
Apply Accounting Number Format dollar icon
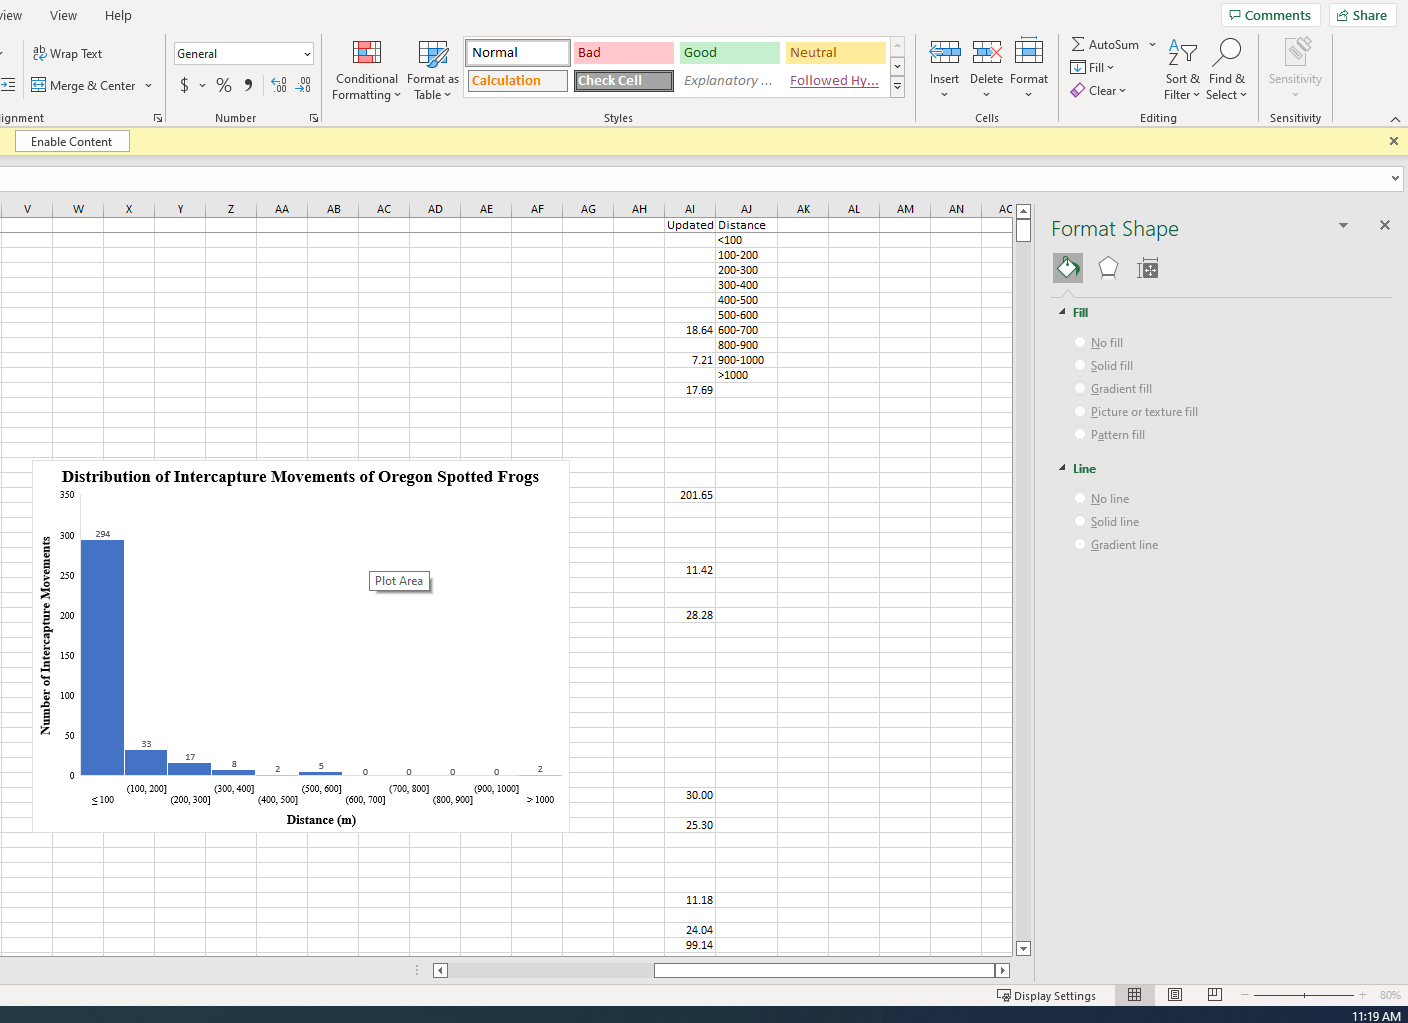click(x=184, y=85)
